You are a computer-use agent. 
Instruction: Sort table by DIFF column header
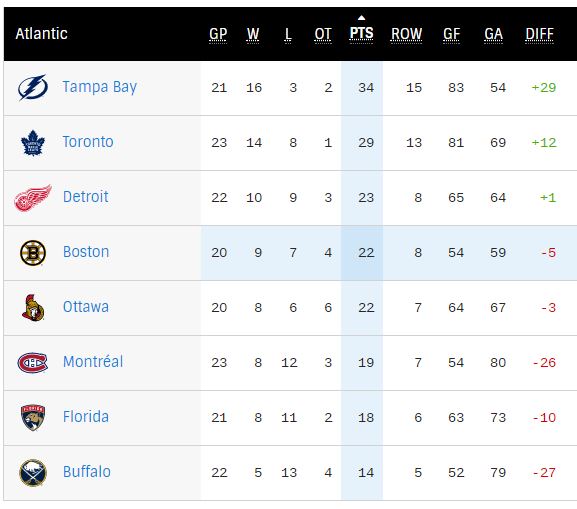[539, 34]
